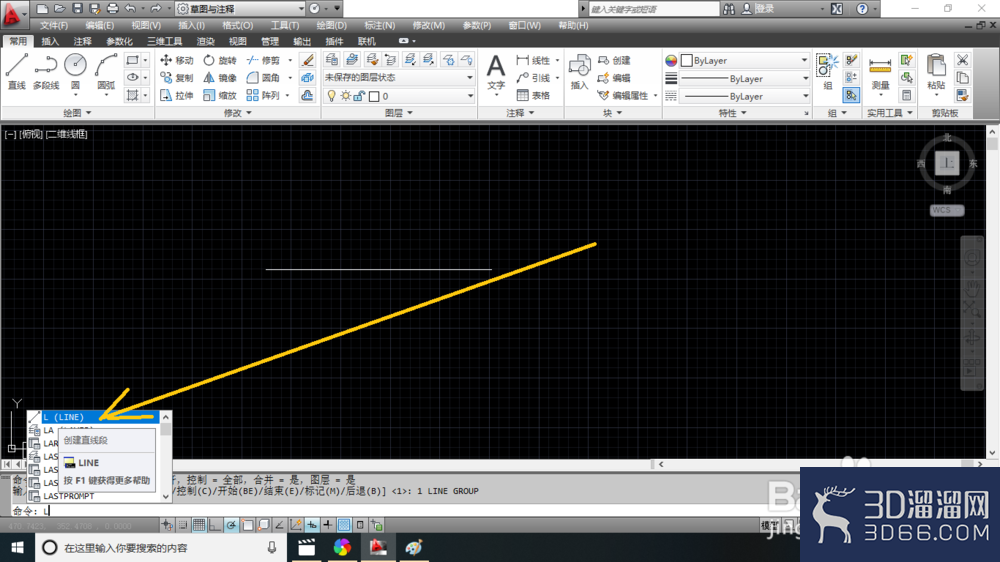Open the unsaved layer state (未保存的图层状态) dropdown

[x=399, y=77]
